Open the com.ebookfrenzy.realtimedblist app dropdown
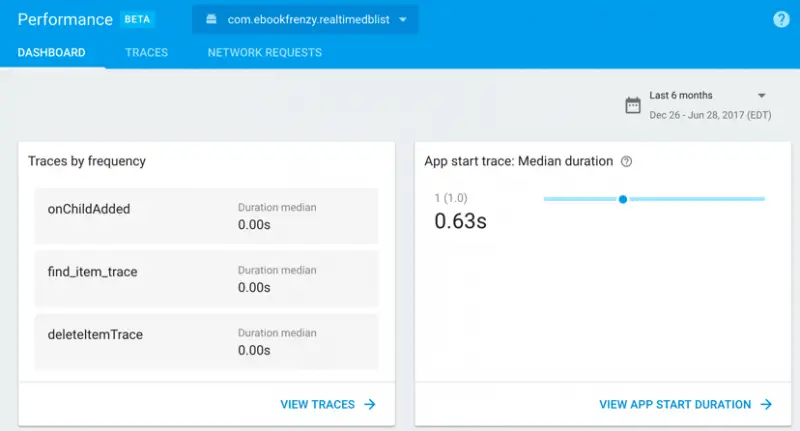The width and height of the screenshot is (800, 431). point(305,20)
